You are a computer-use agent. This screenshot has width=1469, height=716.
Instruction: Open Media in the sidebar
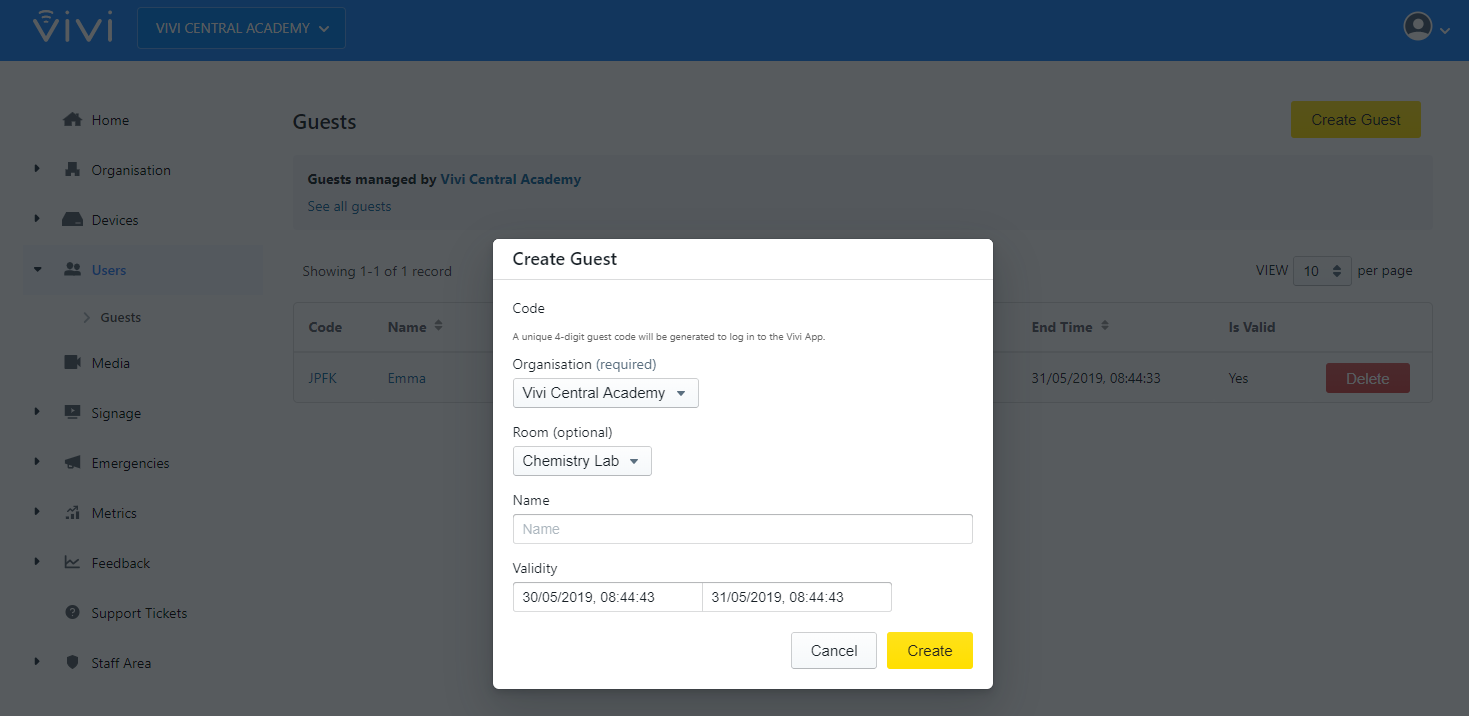pyautogui.click(x=110, y=363)
